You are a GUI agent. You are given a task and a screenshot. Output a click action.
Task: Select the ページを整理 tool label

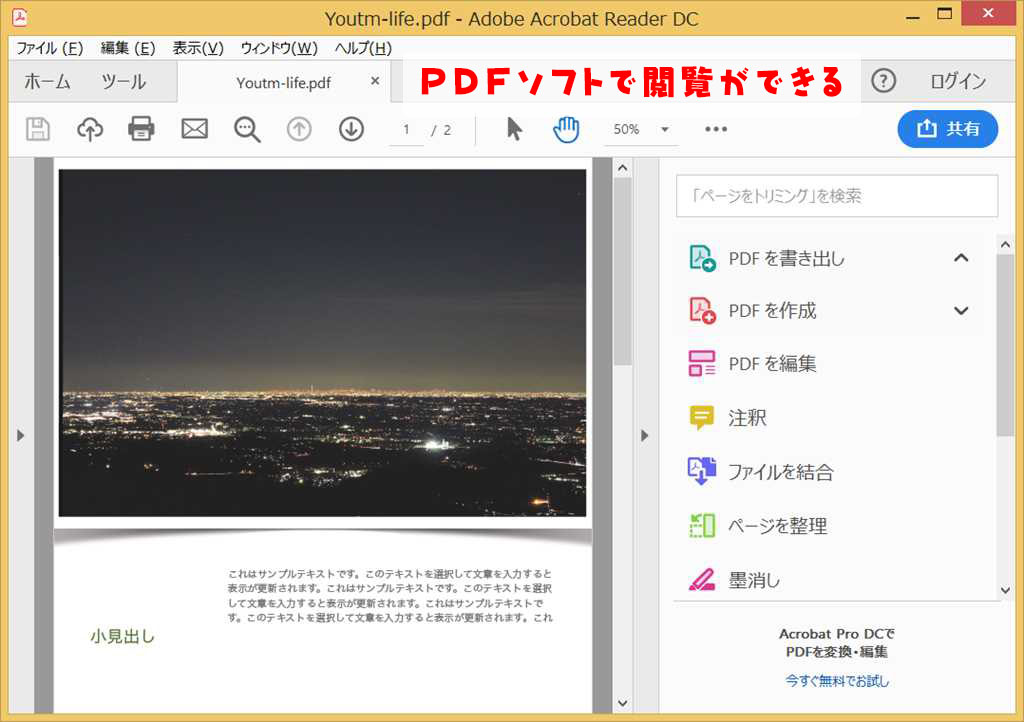click(778, 526)
